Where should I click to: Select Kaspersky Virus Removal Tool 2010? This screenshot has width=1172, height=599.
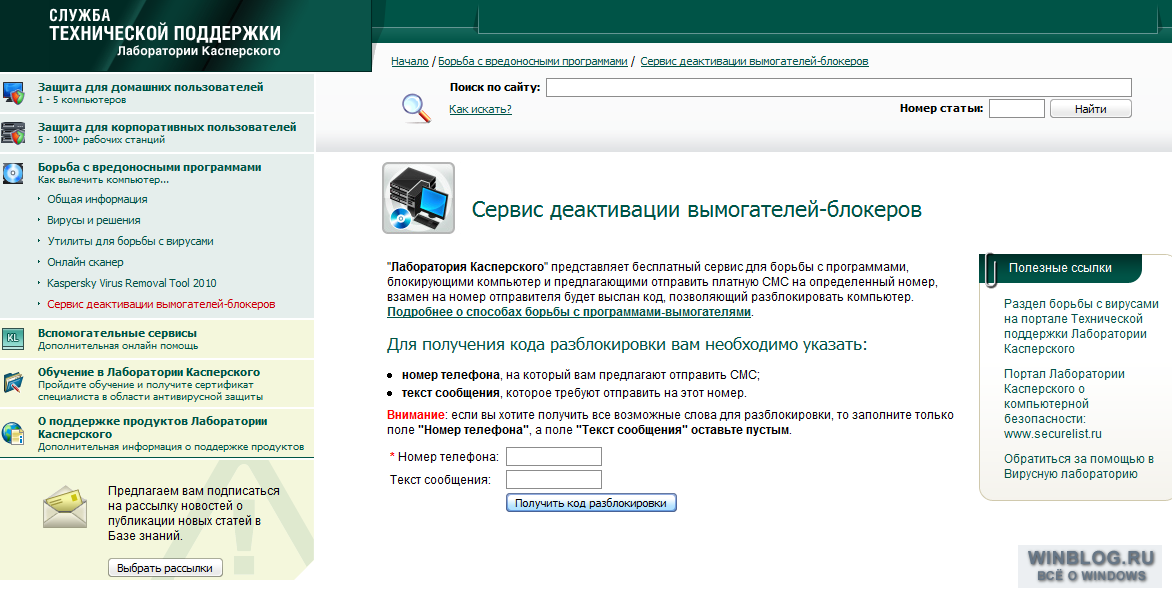(132, 283)
